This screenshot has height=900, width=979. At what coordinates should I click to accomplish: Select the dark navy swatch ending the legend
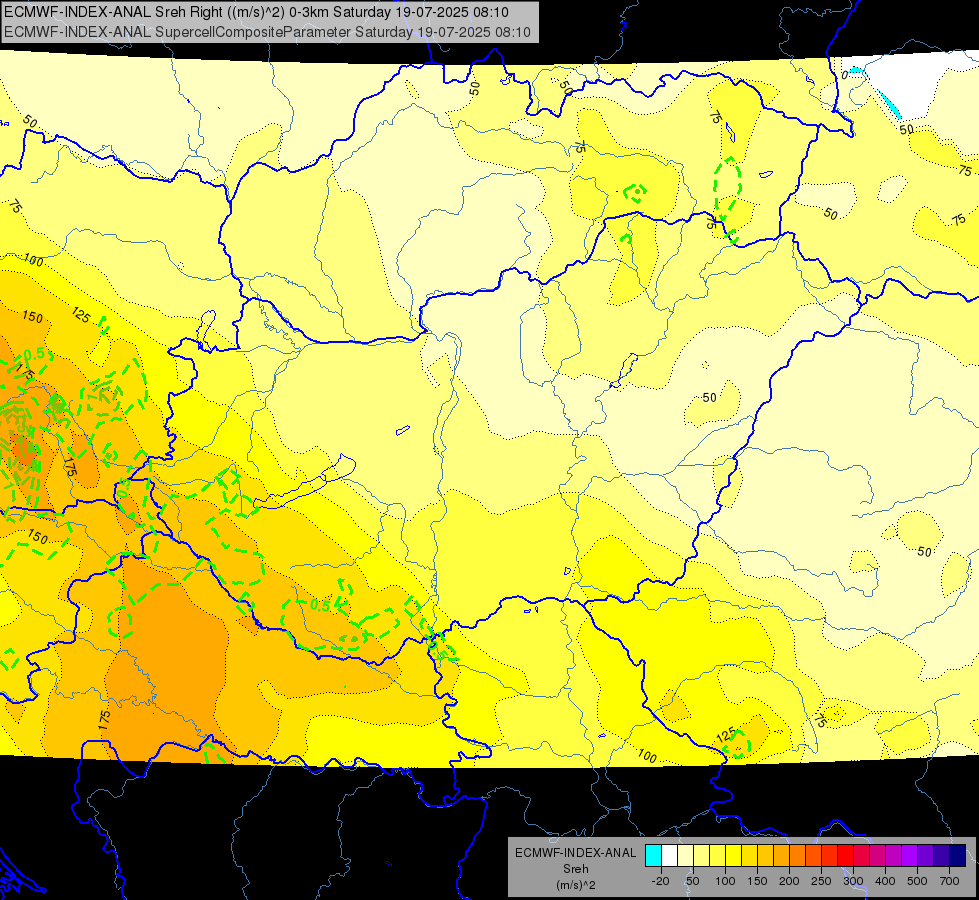point(958,856)
